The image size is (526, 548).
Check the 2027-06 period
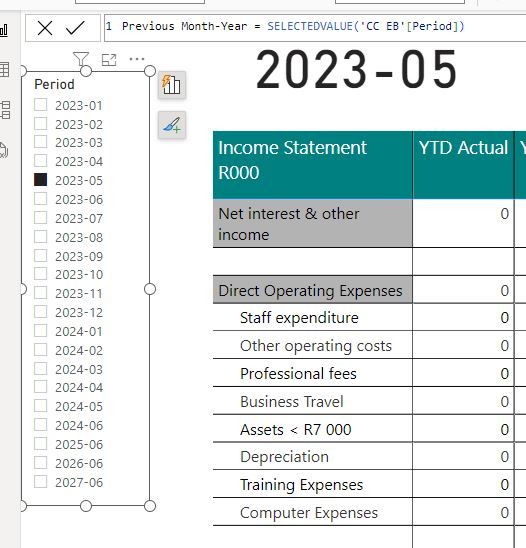(41, 482)
